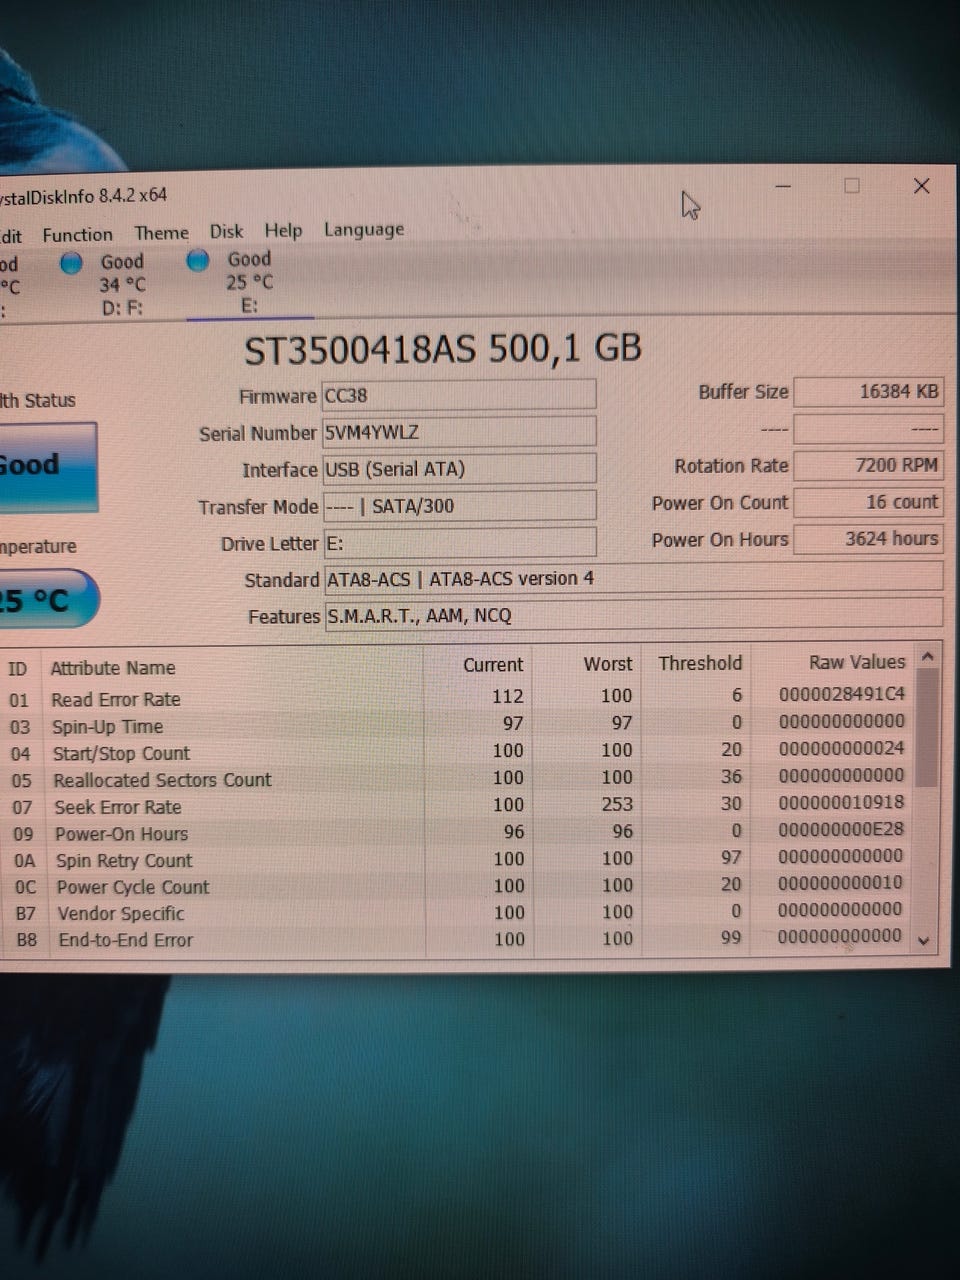
Task: Click the Power On Count value 16 count
Action: pyautogui.click(x=867, y=502)
